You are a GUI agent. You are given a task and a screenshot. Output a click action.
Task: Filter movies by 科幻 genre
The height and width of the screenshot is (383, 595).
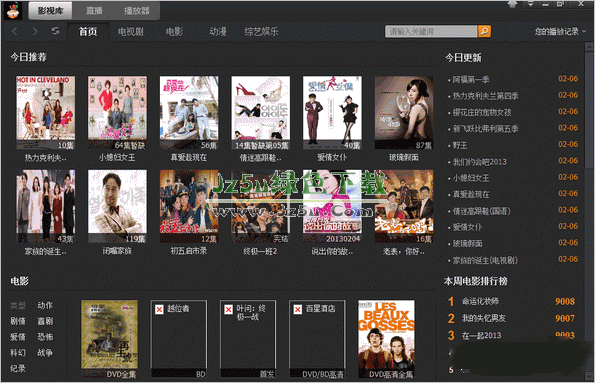point(18,353)
